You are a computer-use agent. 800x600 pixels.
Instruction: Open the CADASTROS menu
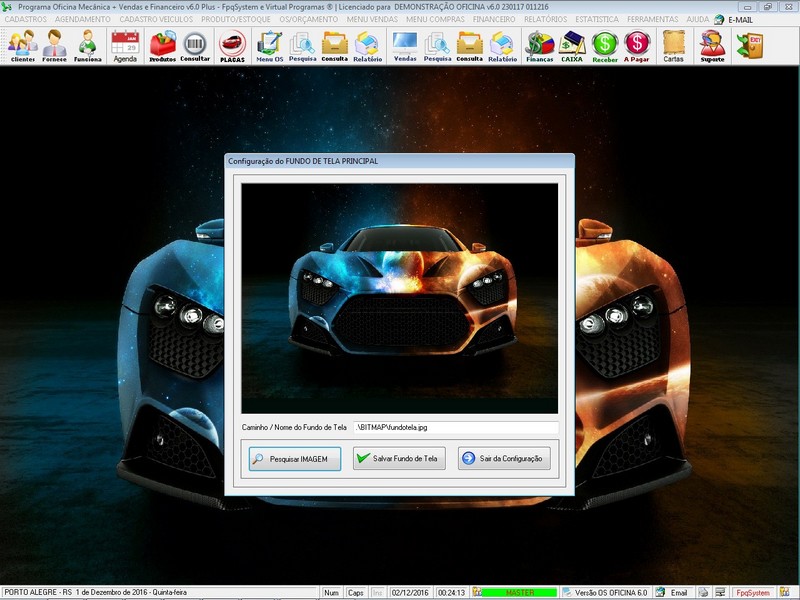coord(26,19)
